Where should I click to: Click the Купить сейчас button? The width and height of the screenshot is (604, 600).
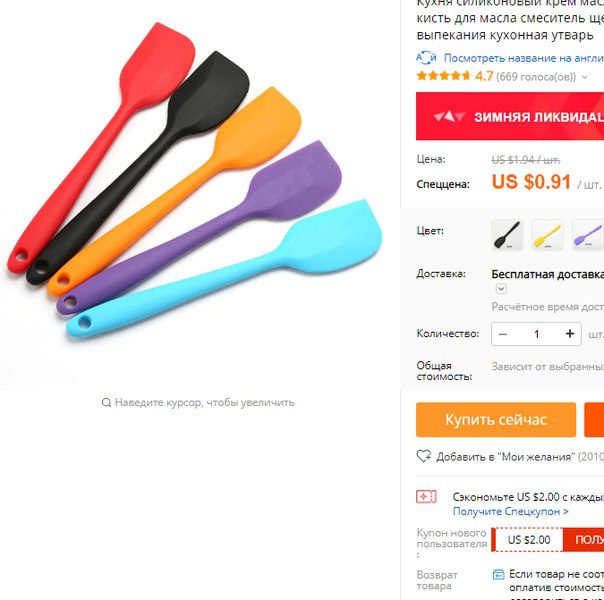pyautogui.click(x=496, y=420)
